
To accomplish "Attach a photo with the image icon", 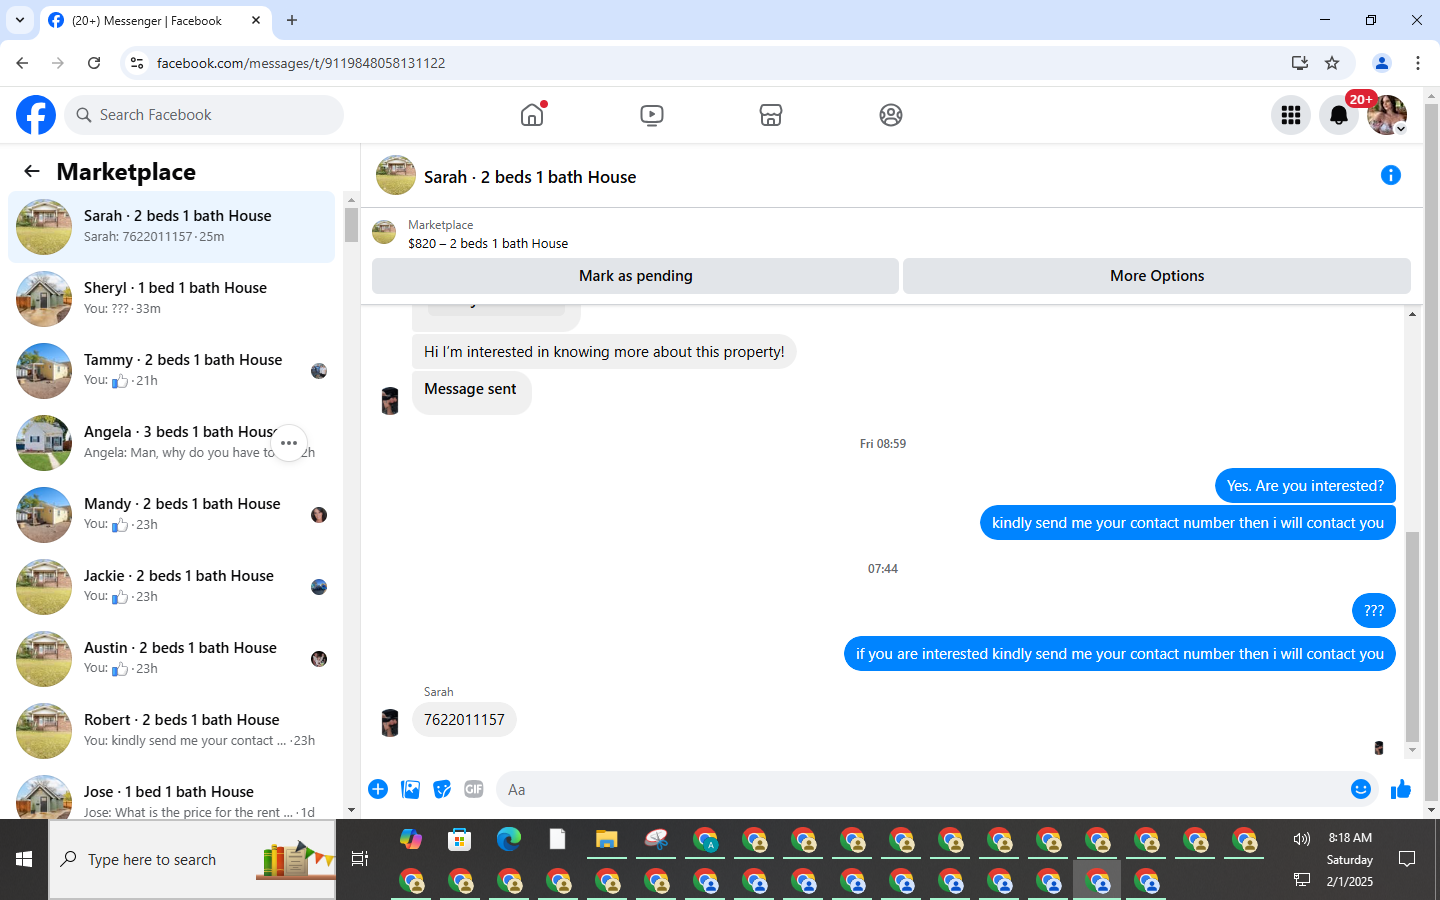I will (x=410, y=789).
